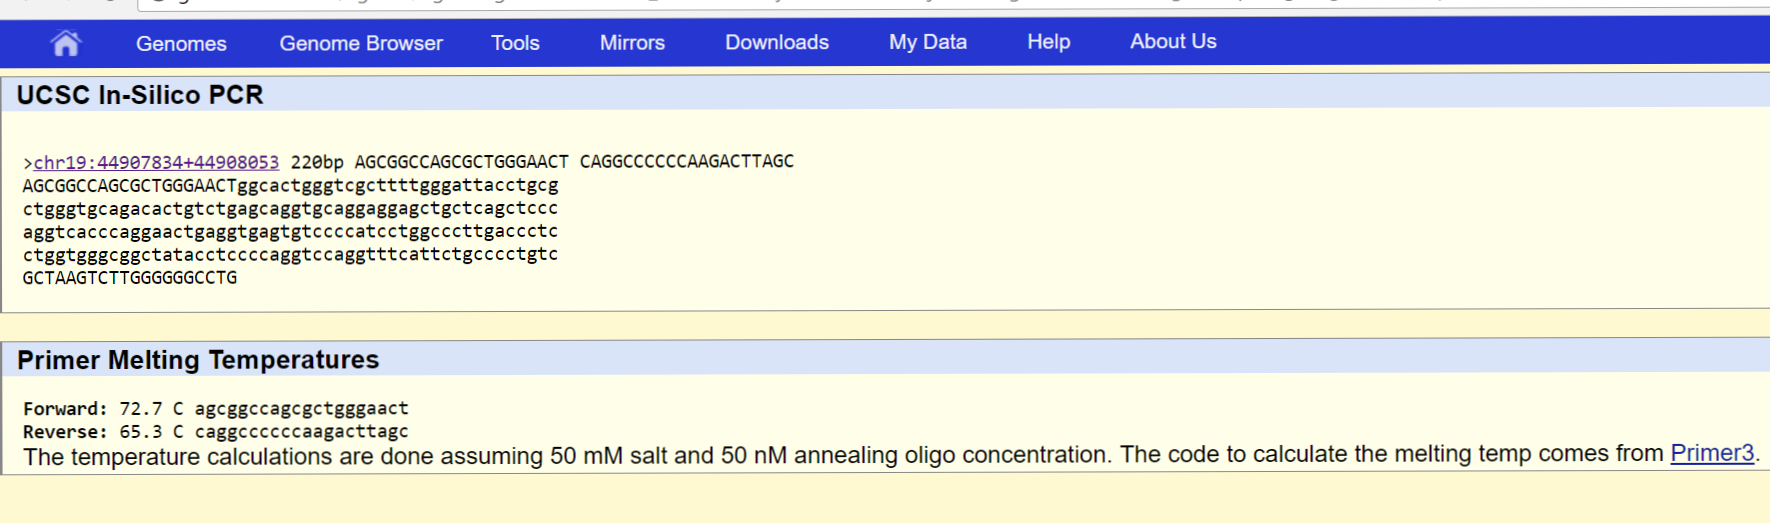This screenshot has height=523, width=1770.
Task: Open the Tools menu
Action: click(x=515, y=43)
